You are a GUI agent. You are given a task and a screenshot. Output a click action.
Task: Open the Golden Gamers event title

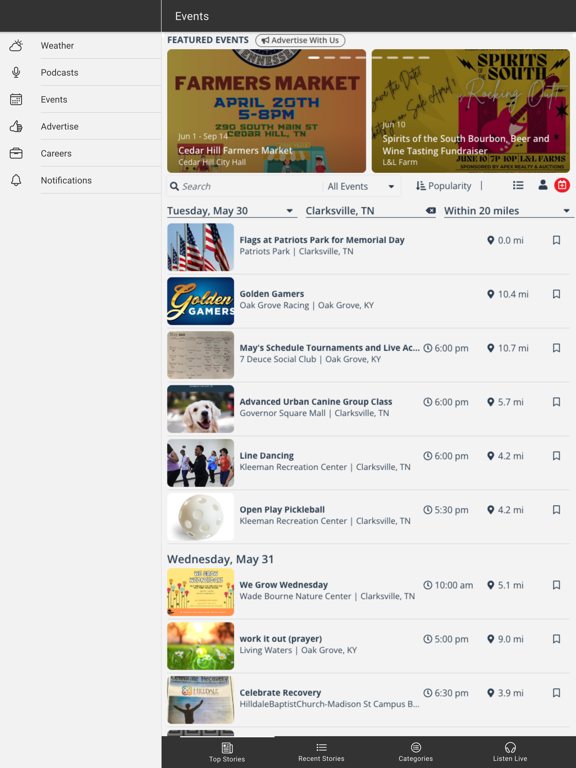[x=272, y=294]
